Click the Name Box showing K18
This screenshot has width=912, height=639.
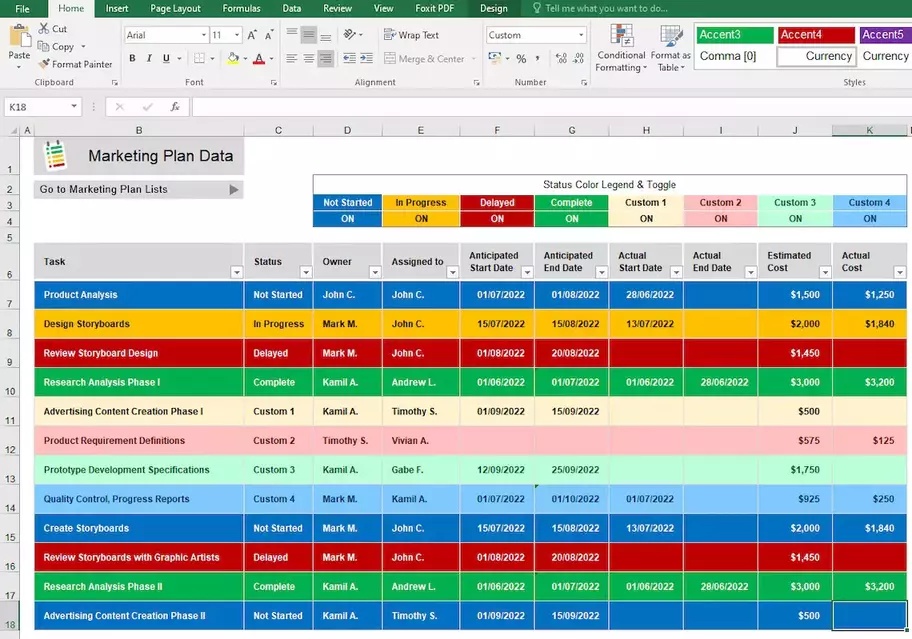[x=36, y=107]
